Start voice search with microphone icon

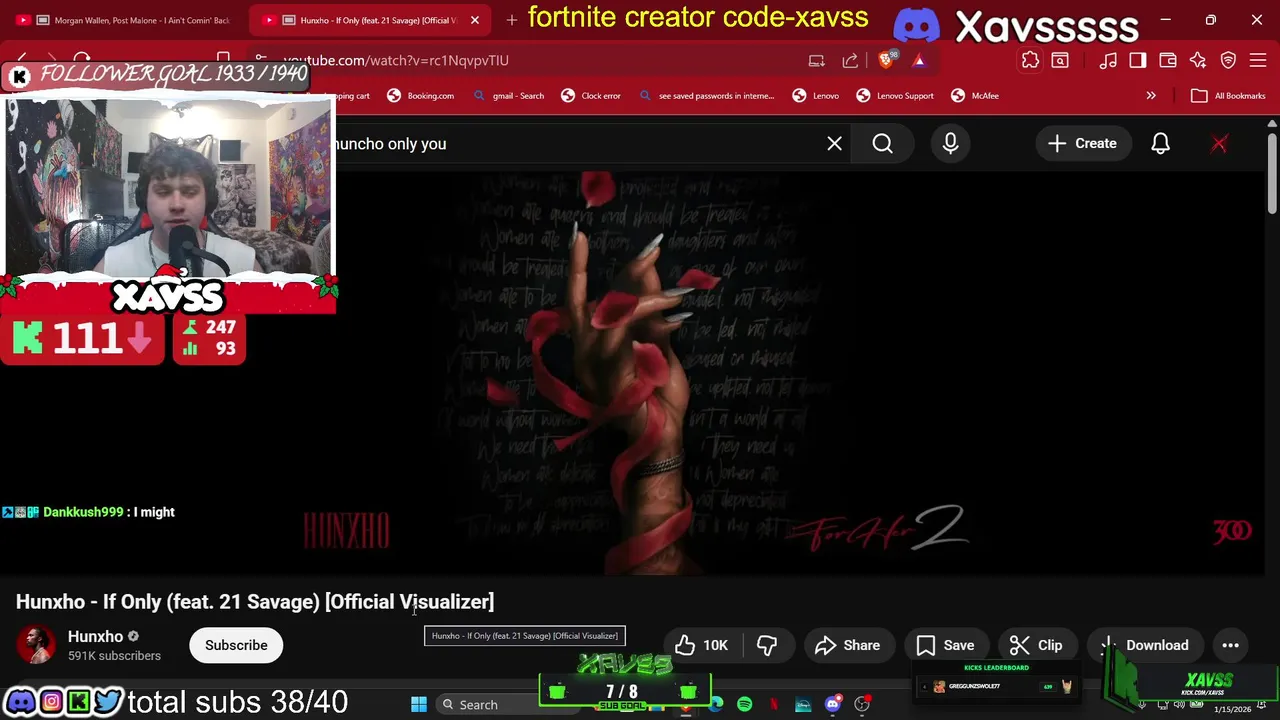pyautogui.click(x=950, y=144)
